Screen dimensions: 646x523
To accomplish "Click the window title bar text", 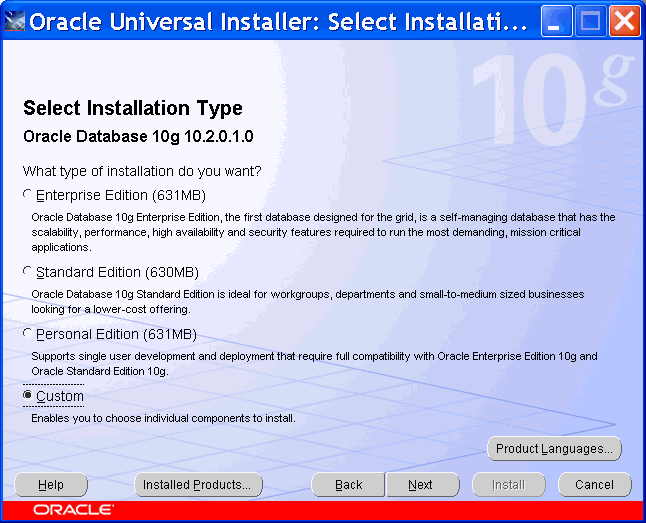I will coord(278,21).
